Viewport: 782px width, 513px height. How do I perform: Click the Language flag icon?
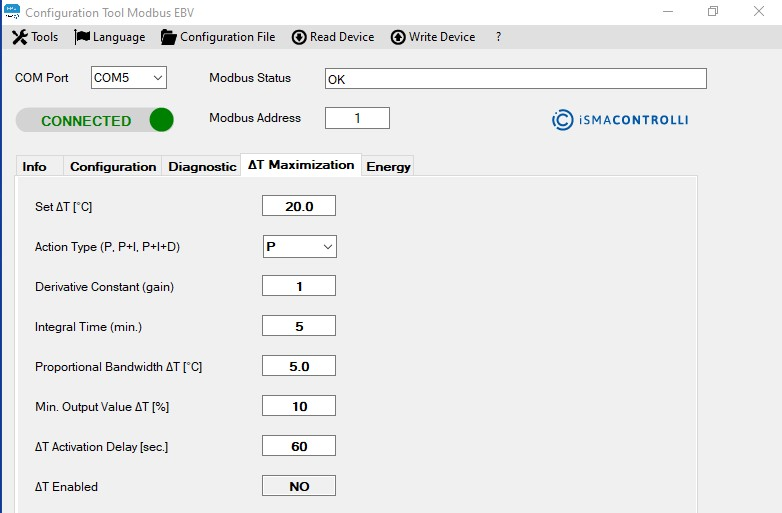82,37
